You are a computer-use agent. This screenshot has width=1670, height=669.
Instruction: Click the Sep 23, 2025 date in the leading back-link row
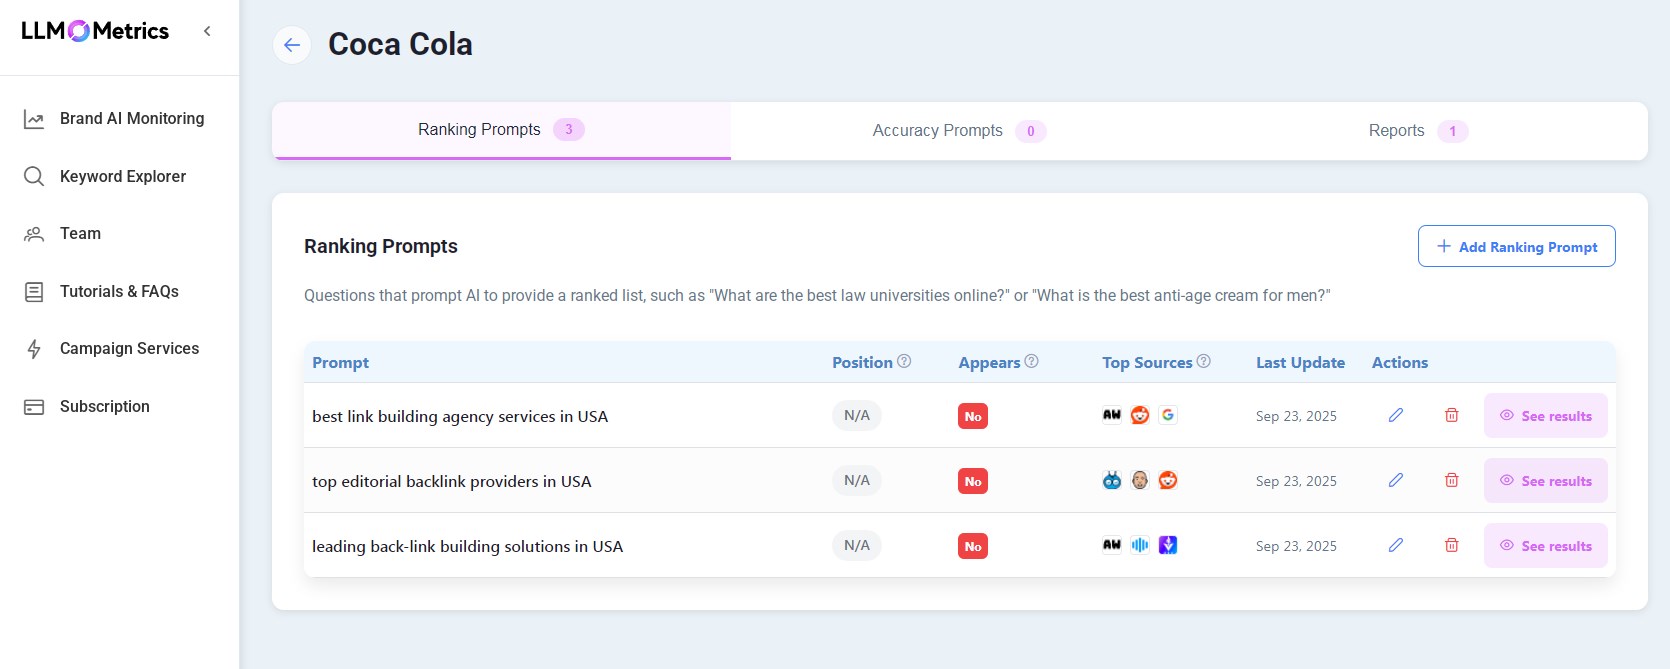pyautogui.click(x=1296, y=546)
